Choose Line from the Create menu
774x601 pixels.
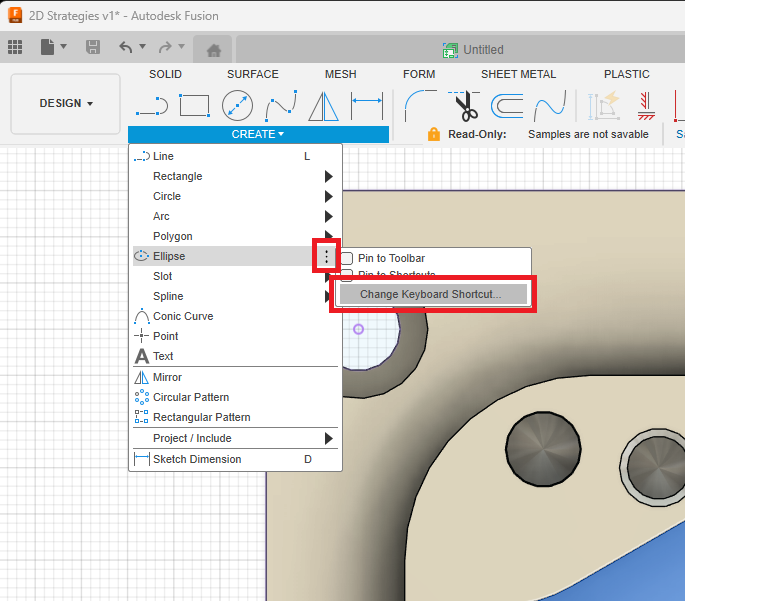pyautogui.click(x=235, y=156)
